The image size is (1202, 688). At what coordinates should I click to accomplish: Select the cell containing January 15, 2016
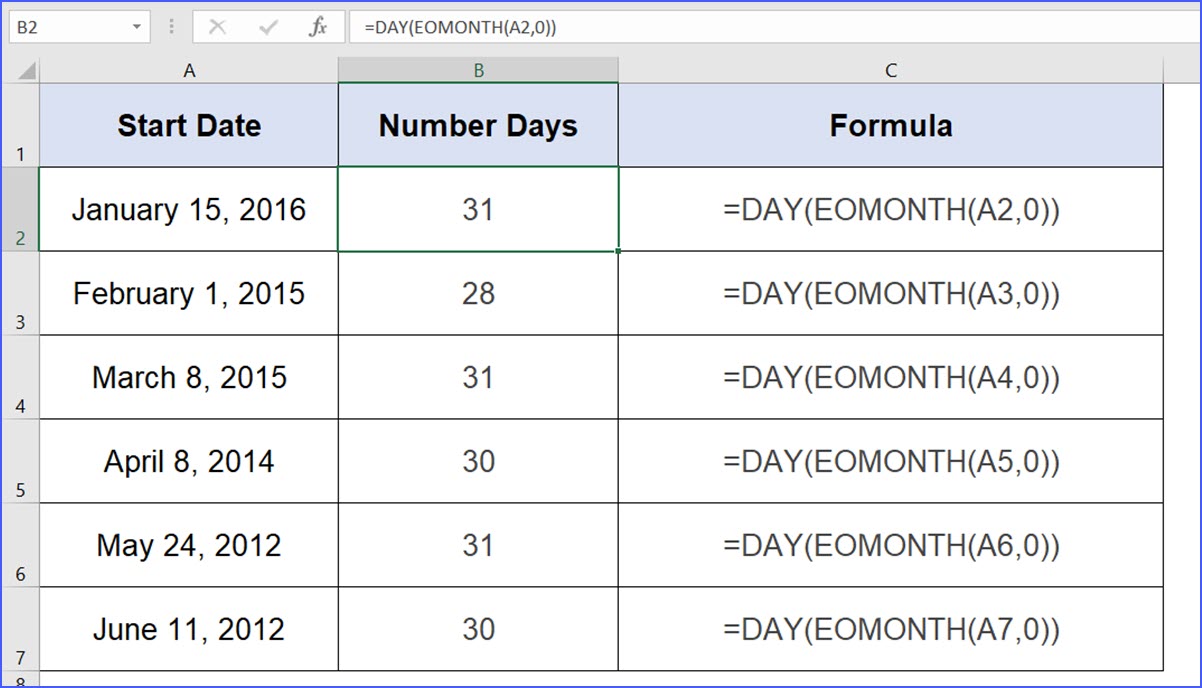point(188,209)
